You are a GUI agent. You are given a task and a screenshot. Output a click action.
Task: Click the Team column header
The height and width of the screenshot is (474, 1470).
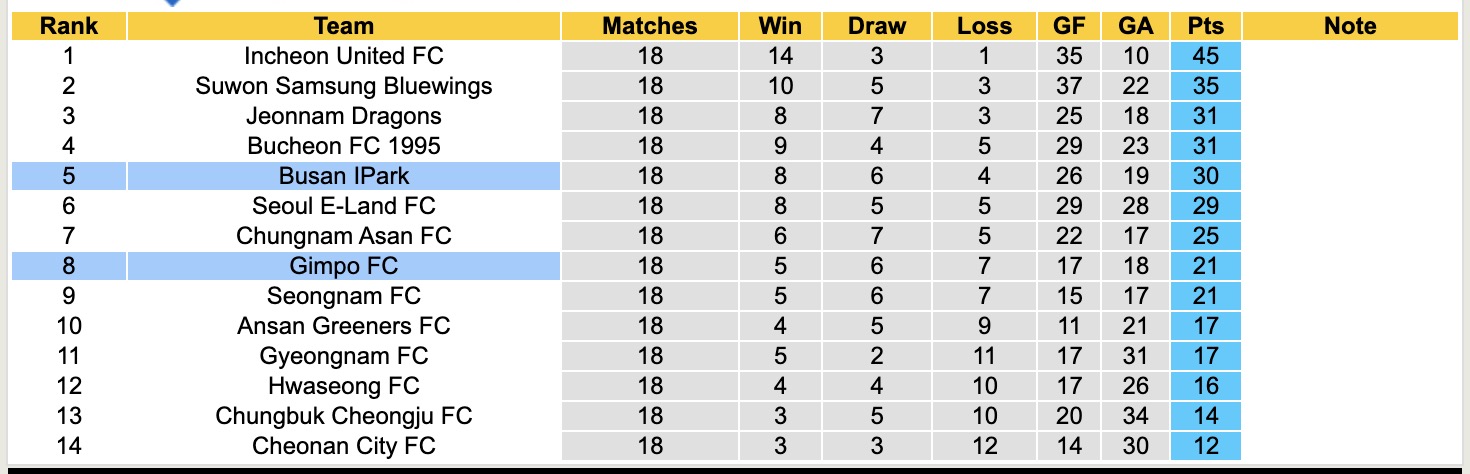click(x=343, y=26)
